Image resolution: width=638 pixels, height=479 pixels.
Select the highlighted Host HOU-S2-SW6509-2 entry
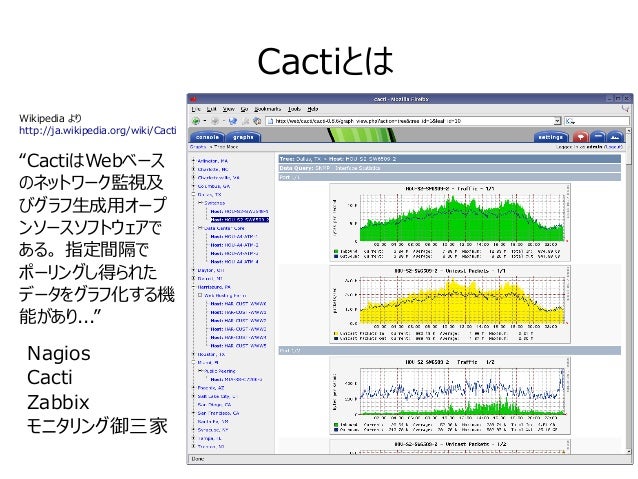pos(240,220)
